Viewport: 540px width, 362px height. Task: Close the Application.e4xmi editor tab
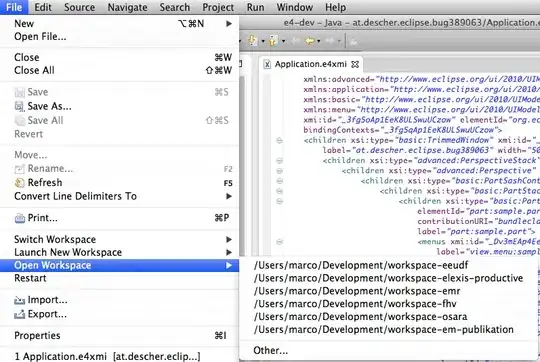click(x=355, y=64)
